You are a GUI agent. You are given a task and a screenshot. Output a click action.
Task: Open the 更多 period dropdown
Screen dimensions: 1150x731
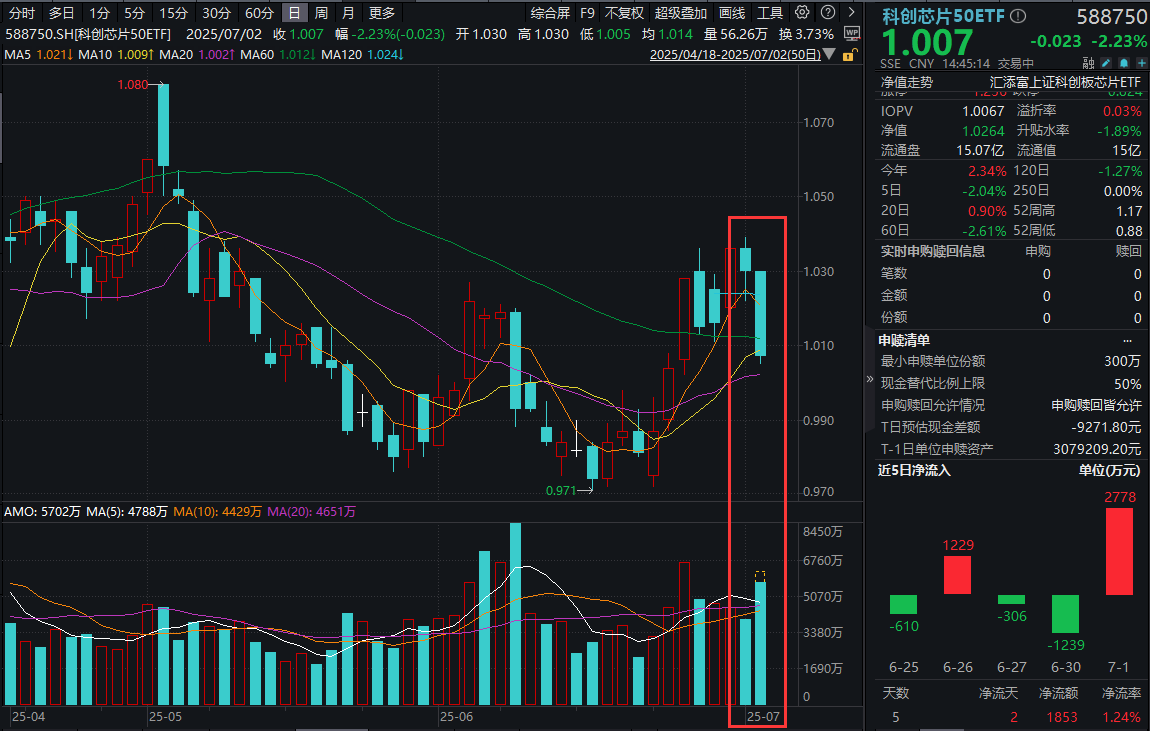click(x=383, y=13)
